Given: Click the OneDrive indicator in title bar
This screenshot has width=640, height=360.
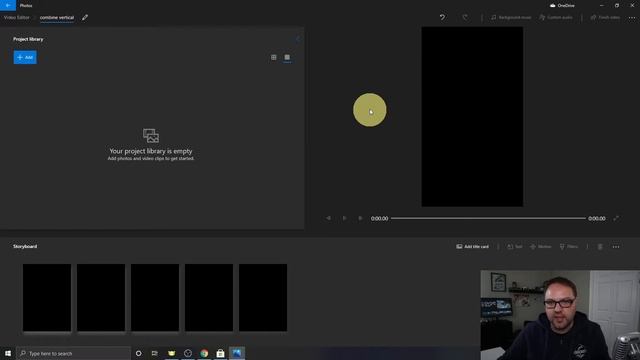Looking at the screenshot, I should coord(562,6).
